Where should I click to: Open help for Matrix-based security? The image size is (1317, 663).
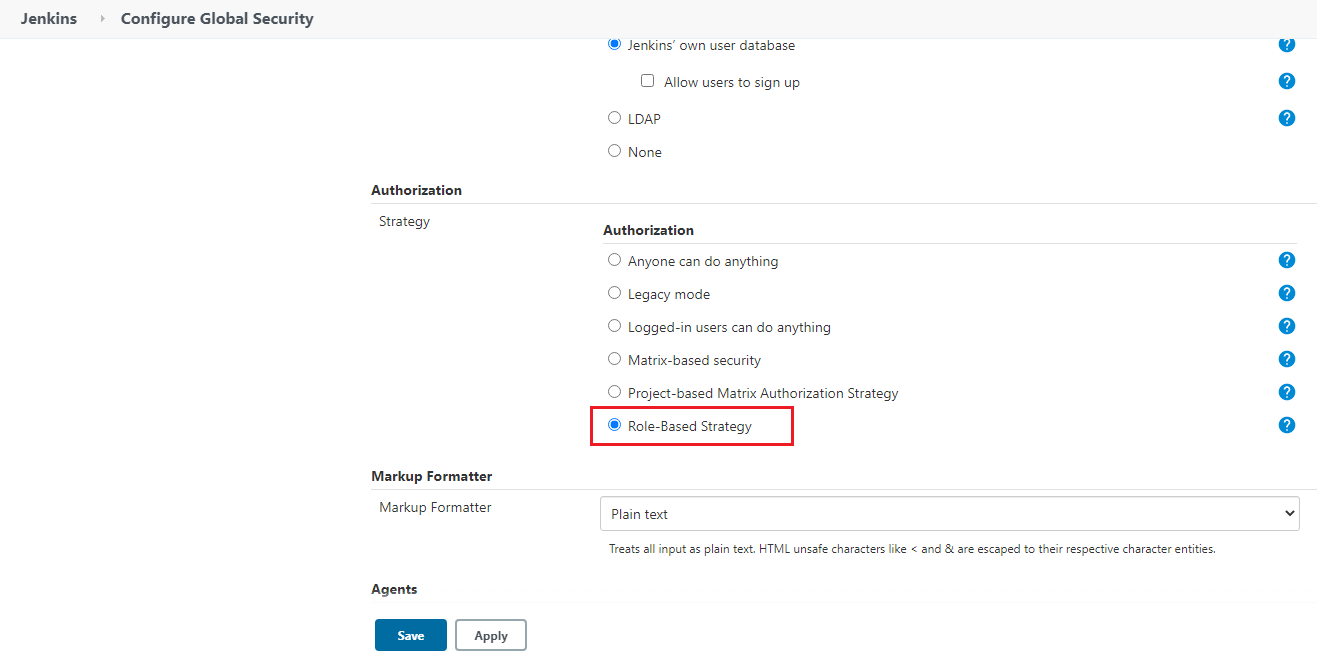pyautogui.click(x=1287, y=359)
